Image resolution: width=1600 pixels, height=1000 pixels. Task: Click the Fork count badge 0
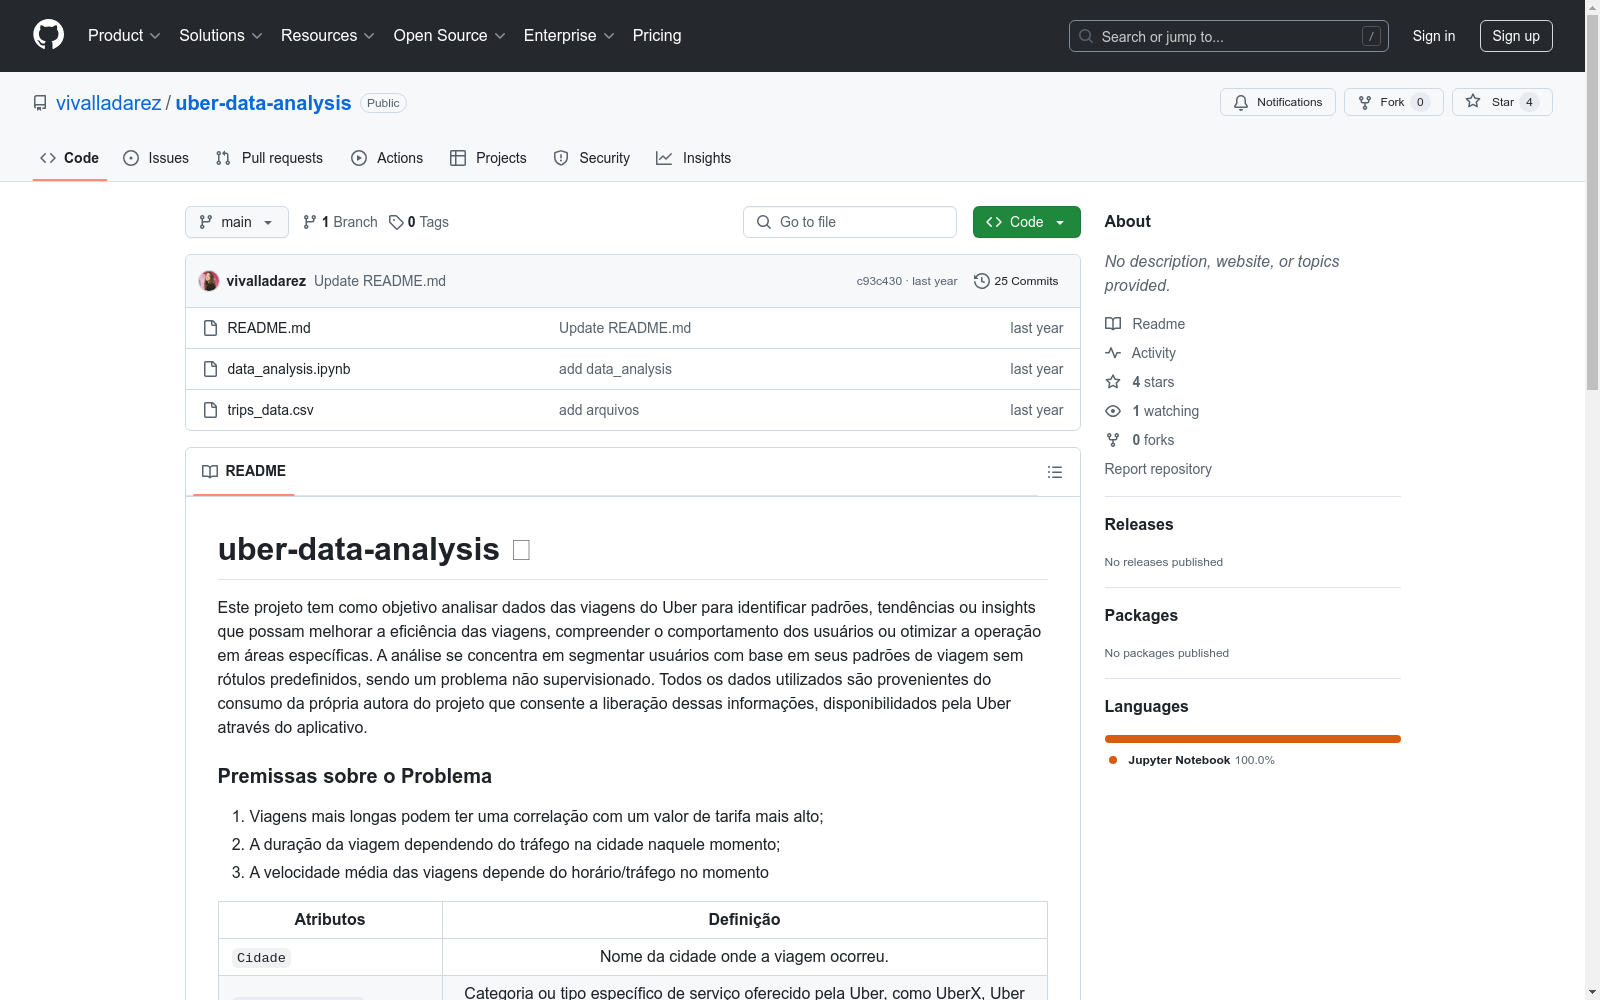tap(1420, 102)
